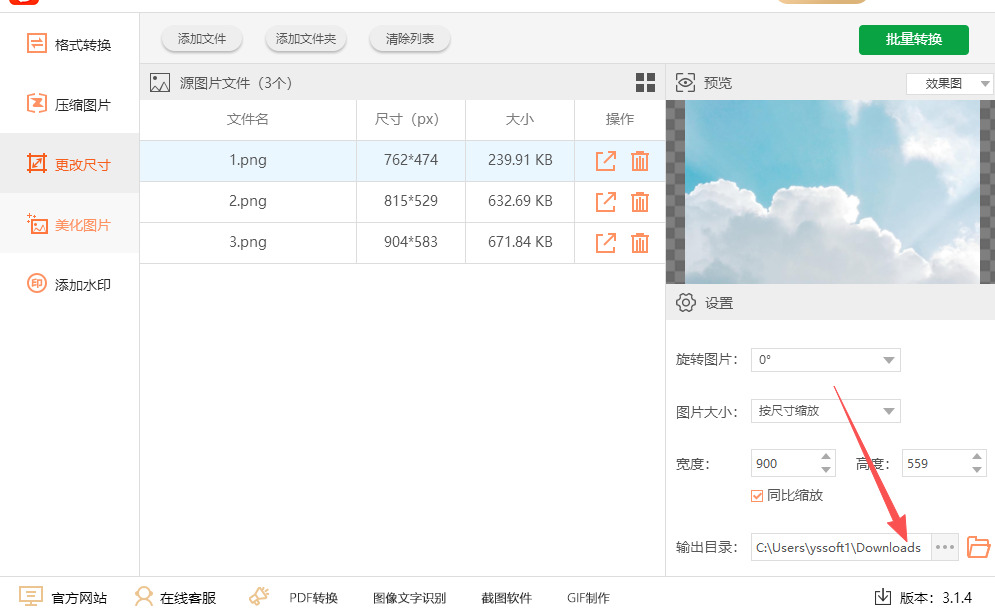
Task: Click the 添加文件 button
Action: [201, 39]
